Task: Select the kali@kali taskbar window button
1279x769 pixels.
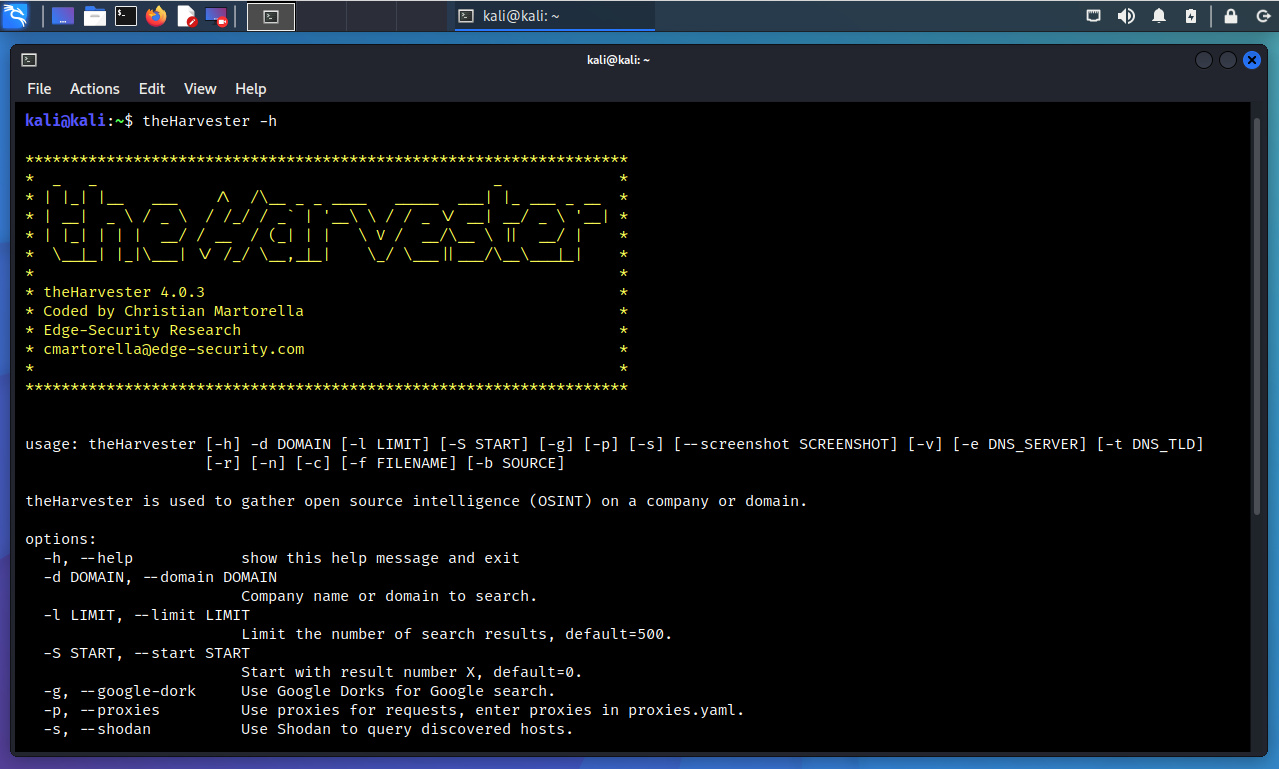Action: tap(554, 16)
